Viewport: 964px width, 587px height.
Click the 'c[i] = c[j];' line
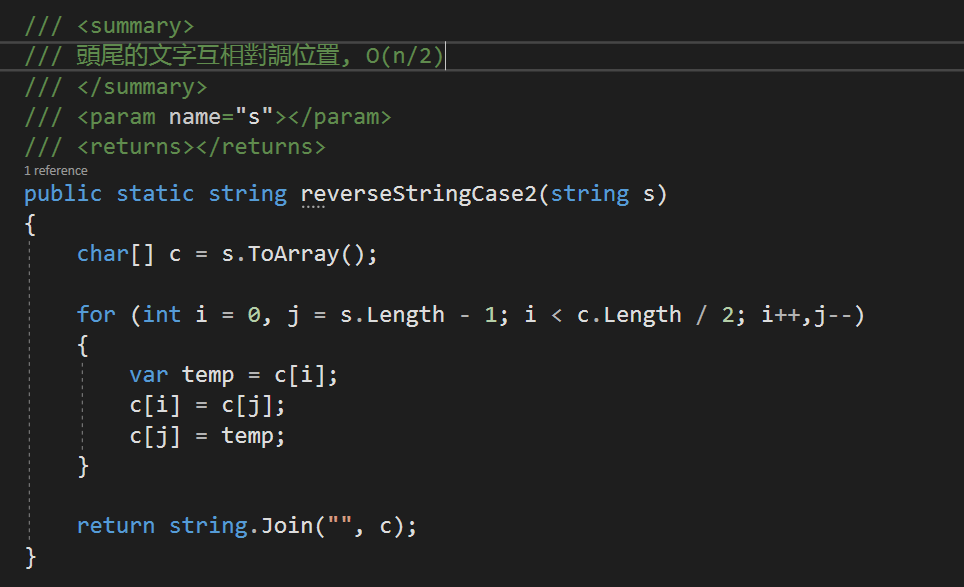207,406
